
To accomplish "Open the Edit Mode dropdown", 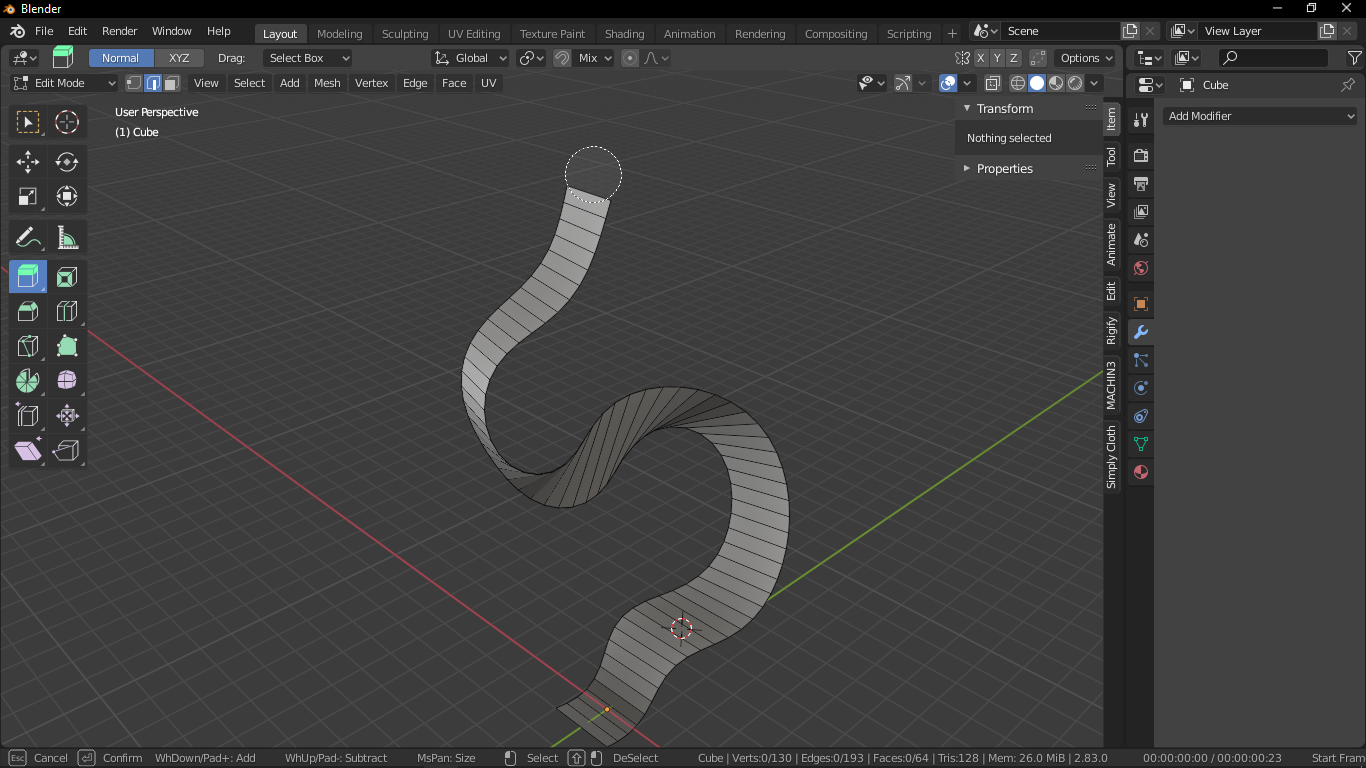I will [x=65, y=83].
